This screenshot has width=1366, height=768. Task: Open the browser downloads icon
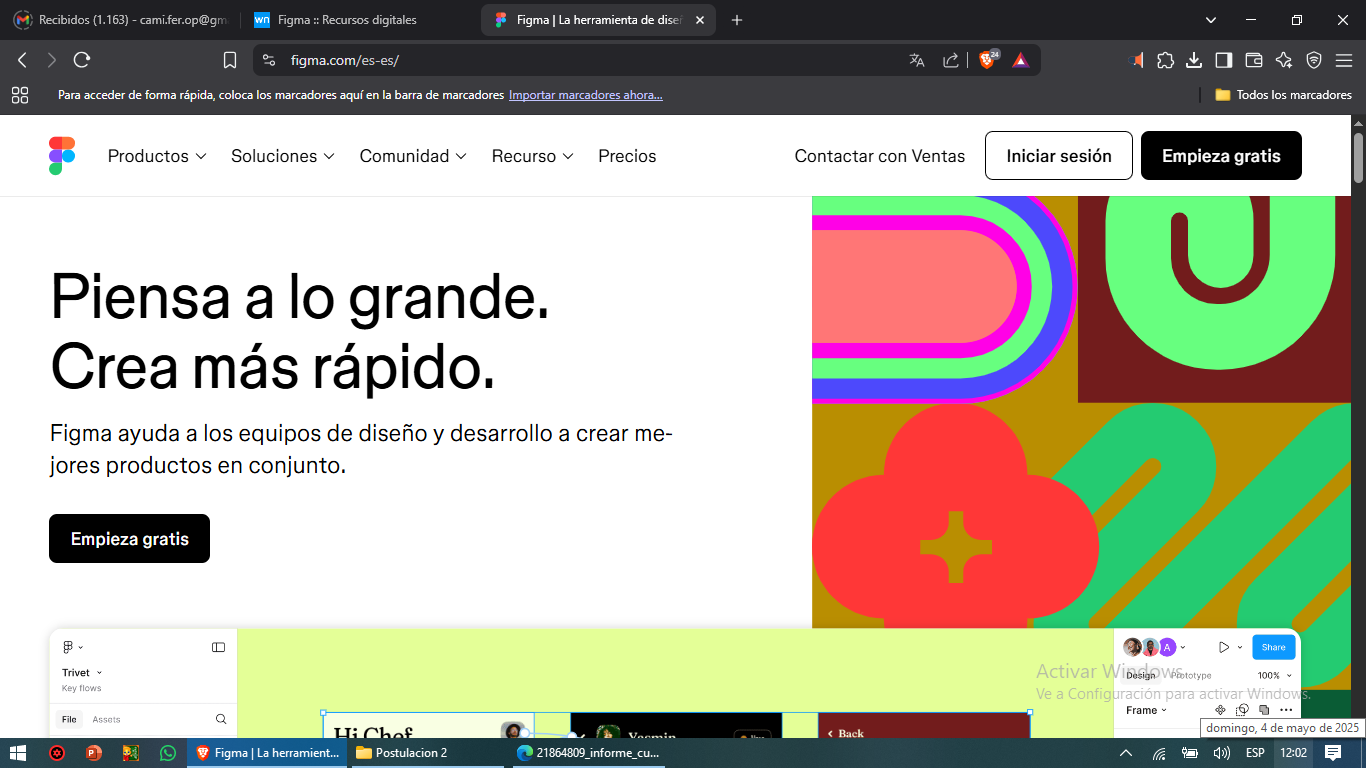[1194, 60]
